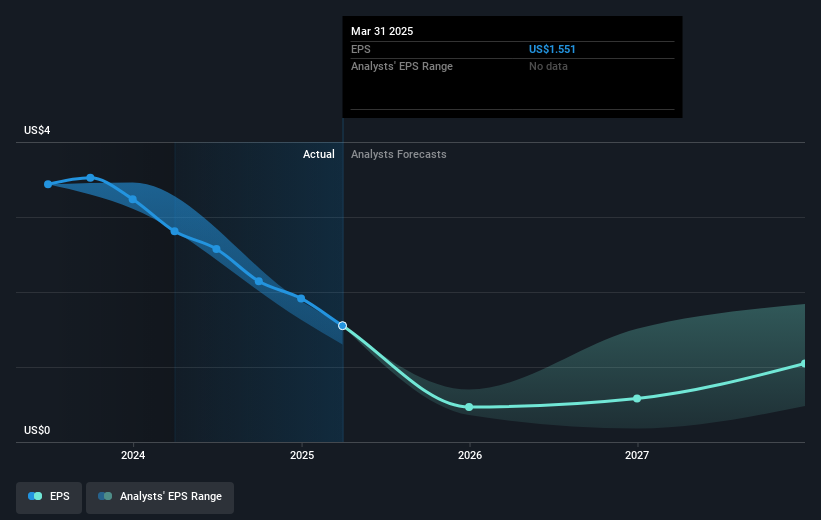Viewport: 821px width, 520px height.
Task: Click the 2024 x-axis label
Action: tap(133, 456)
